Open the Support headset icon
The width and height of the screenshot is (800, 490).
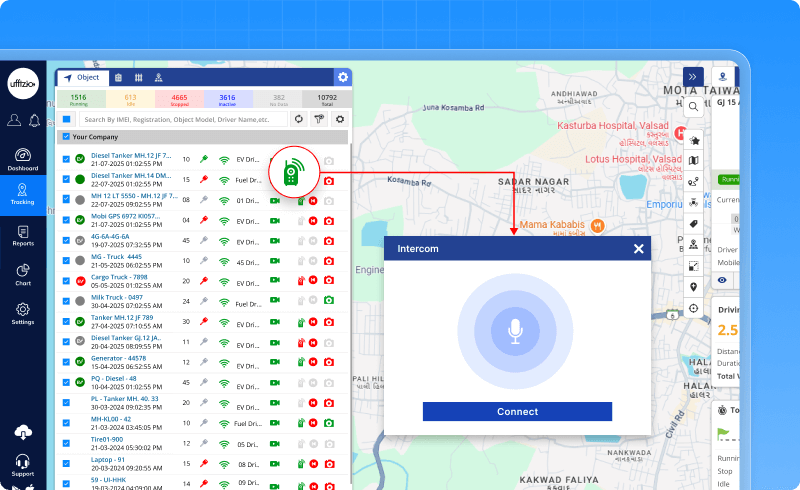[x=23, y=464]
